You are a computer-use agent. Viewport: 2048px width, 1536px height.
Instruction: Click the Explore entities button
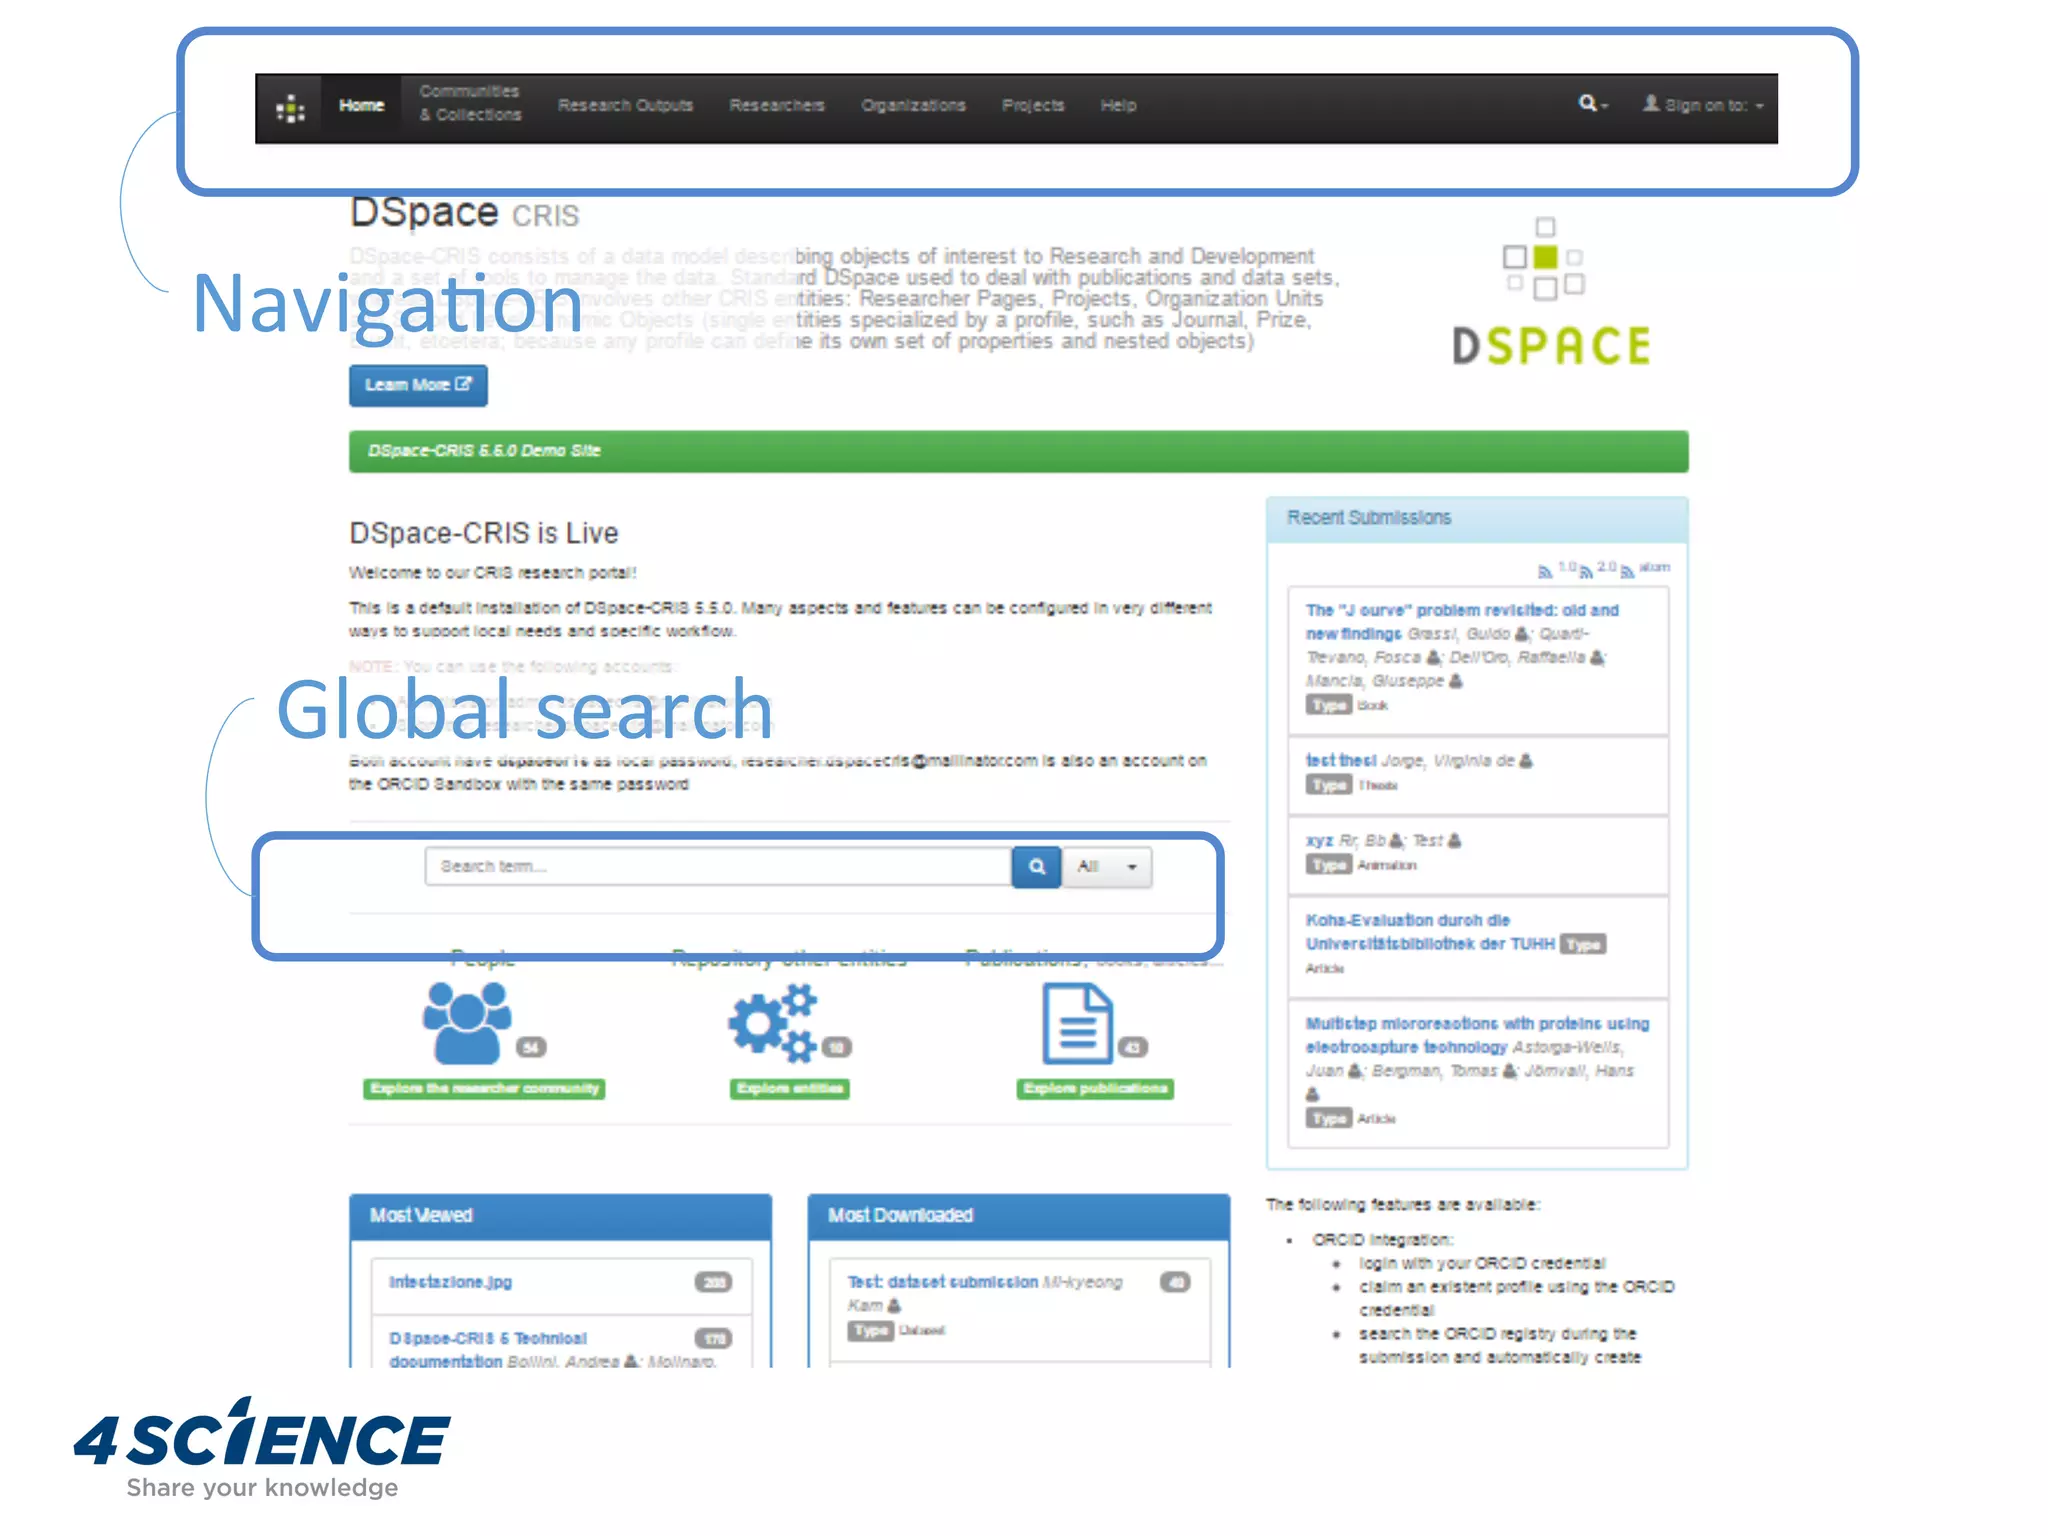pyautogui.click(x=789, y=1088)
